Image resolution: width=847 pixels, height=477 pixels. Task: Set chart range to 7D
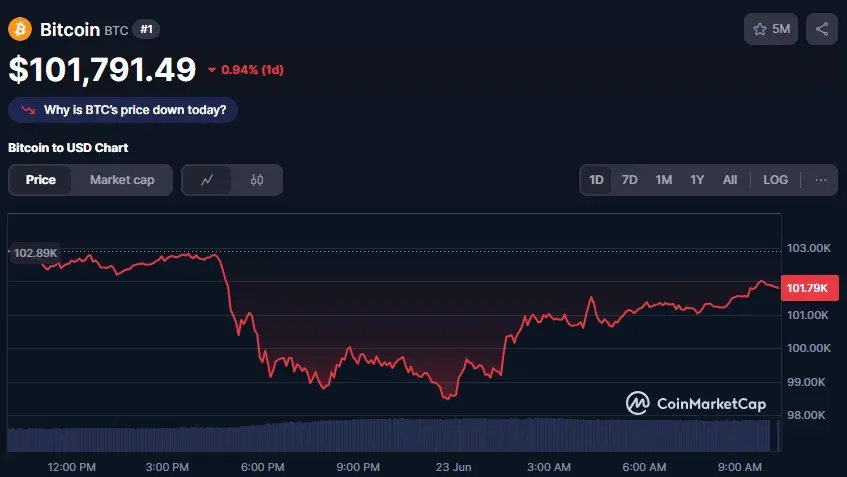[629, 180]
